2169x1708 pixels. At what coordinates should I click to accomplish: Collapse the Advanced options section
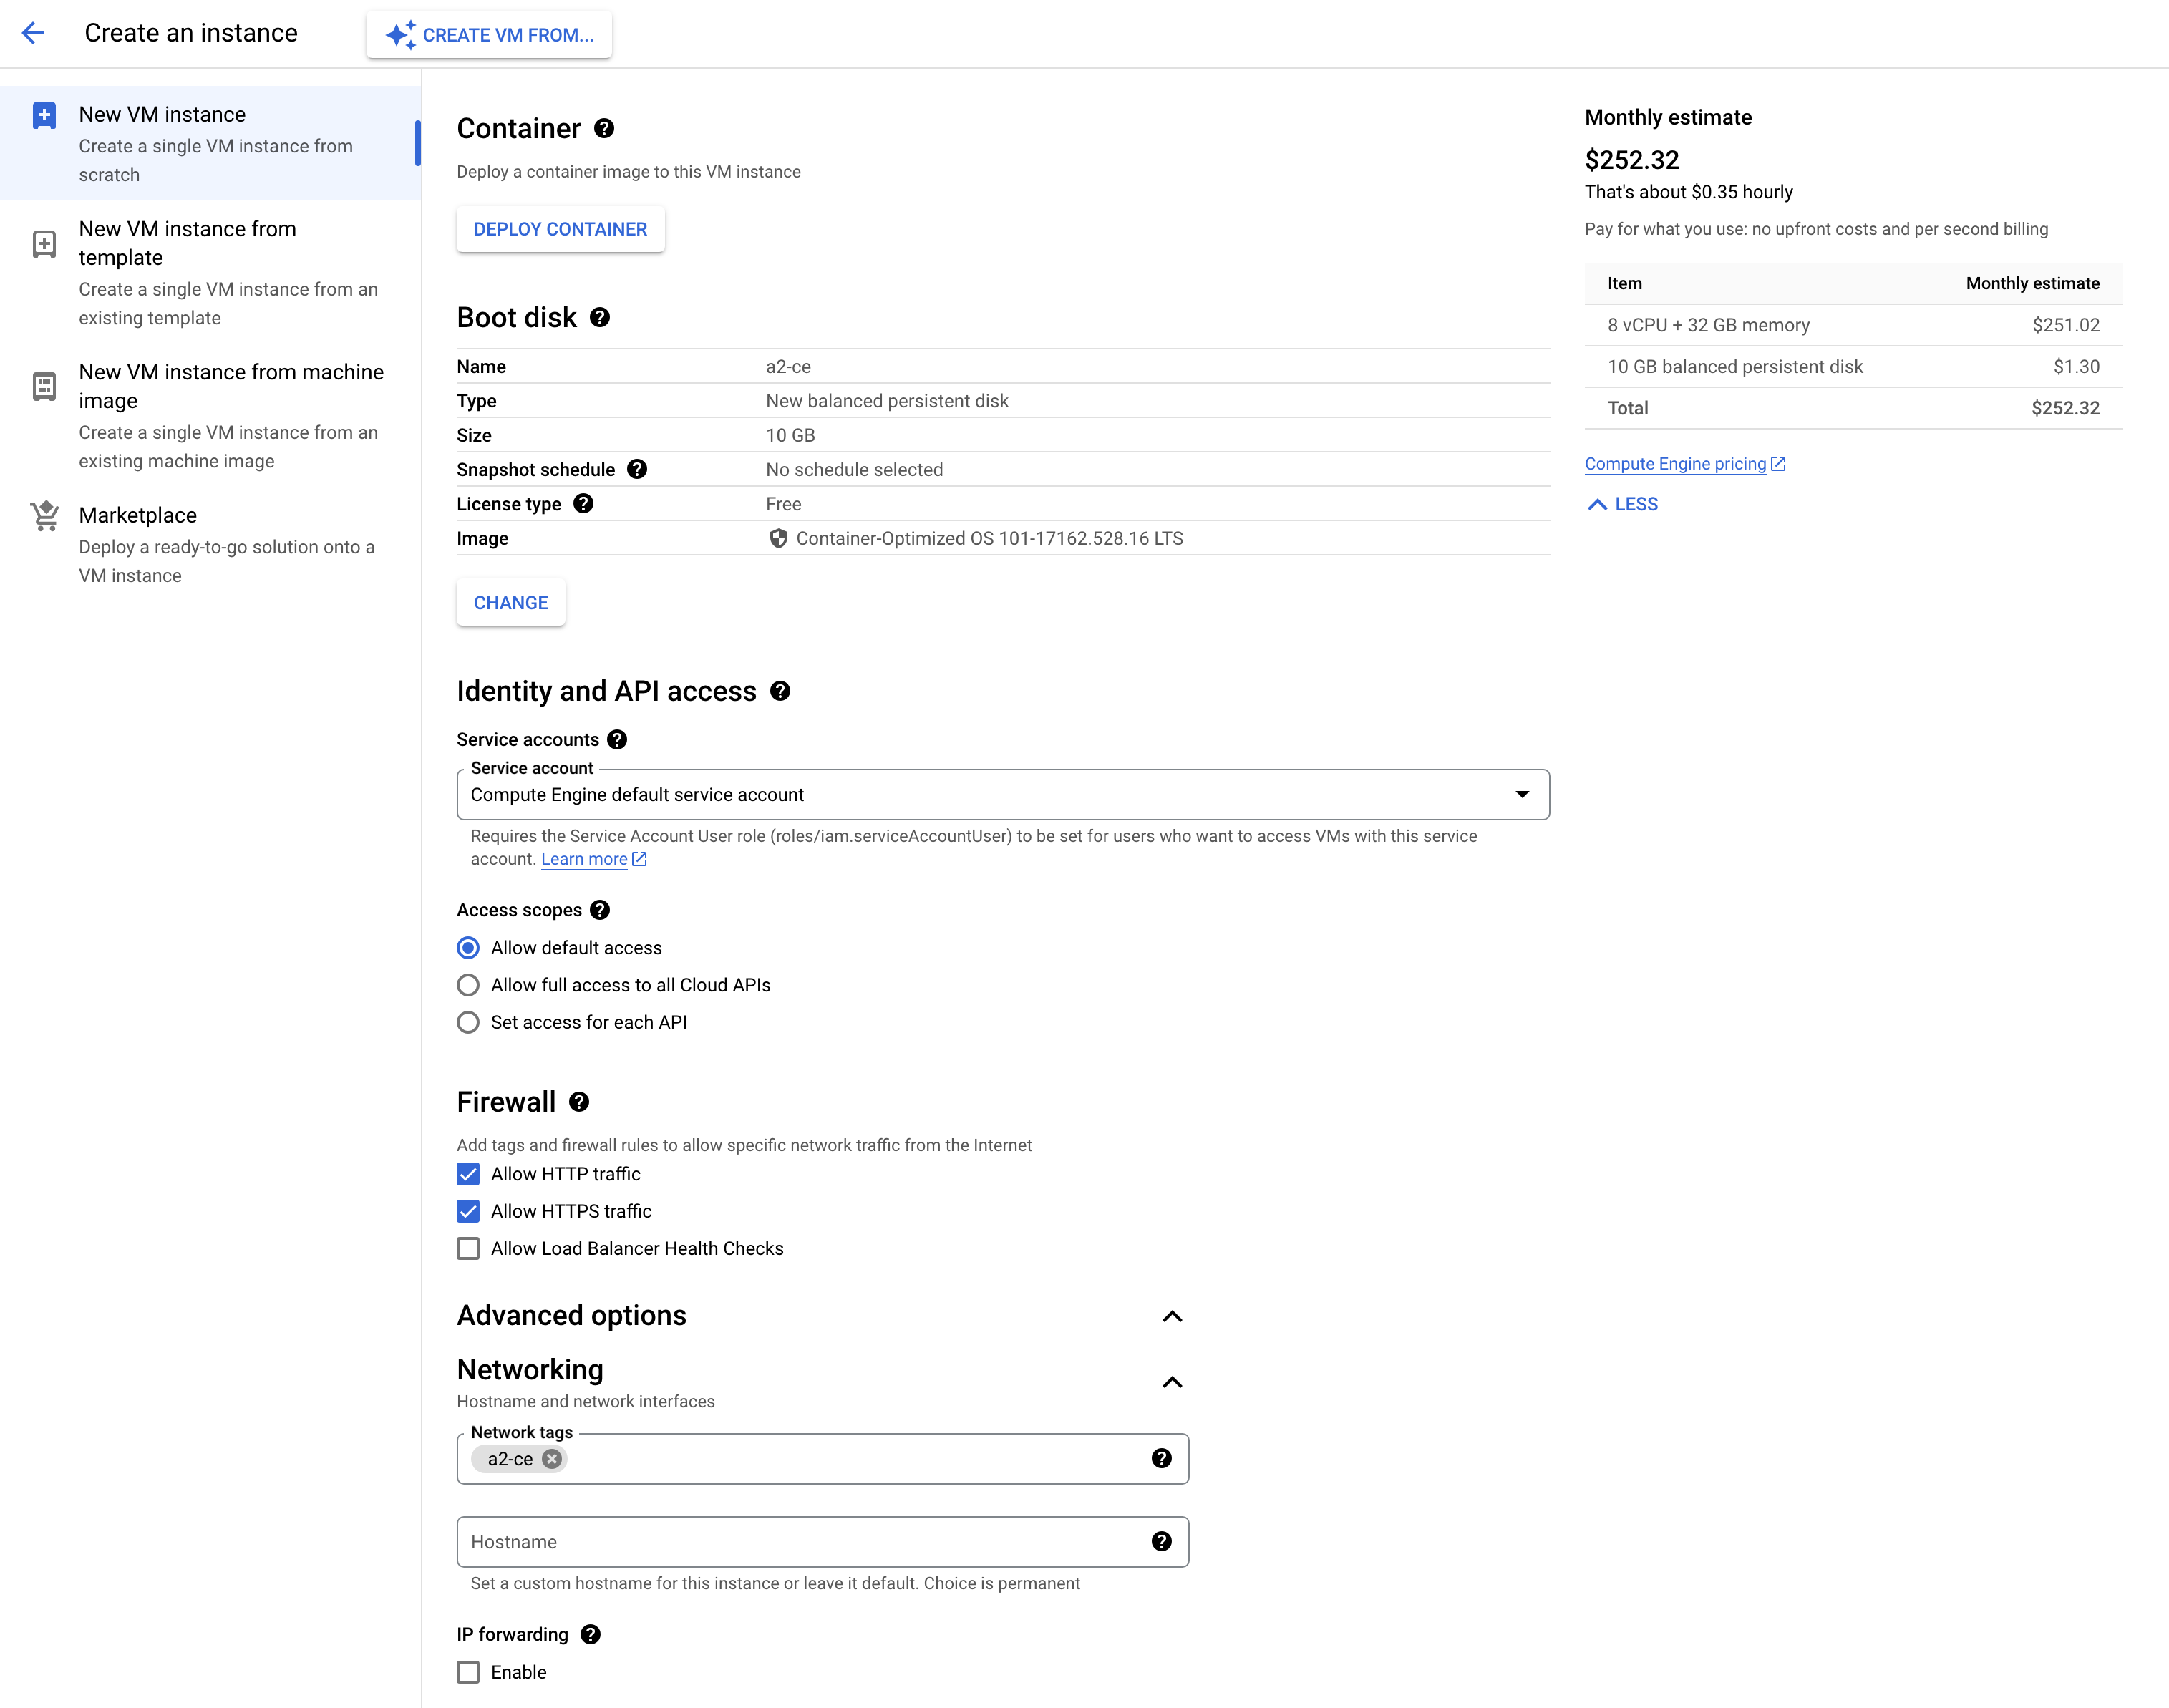[x=1172, y=1316]
